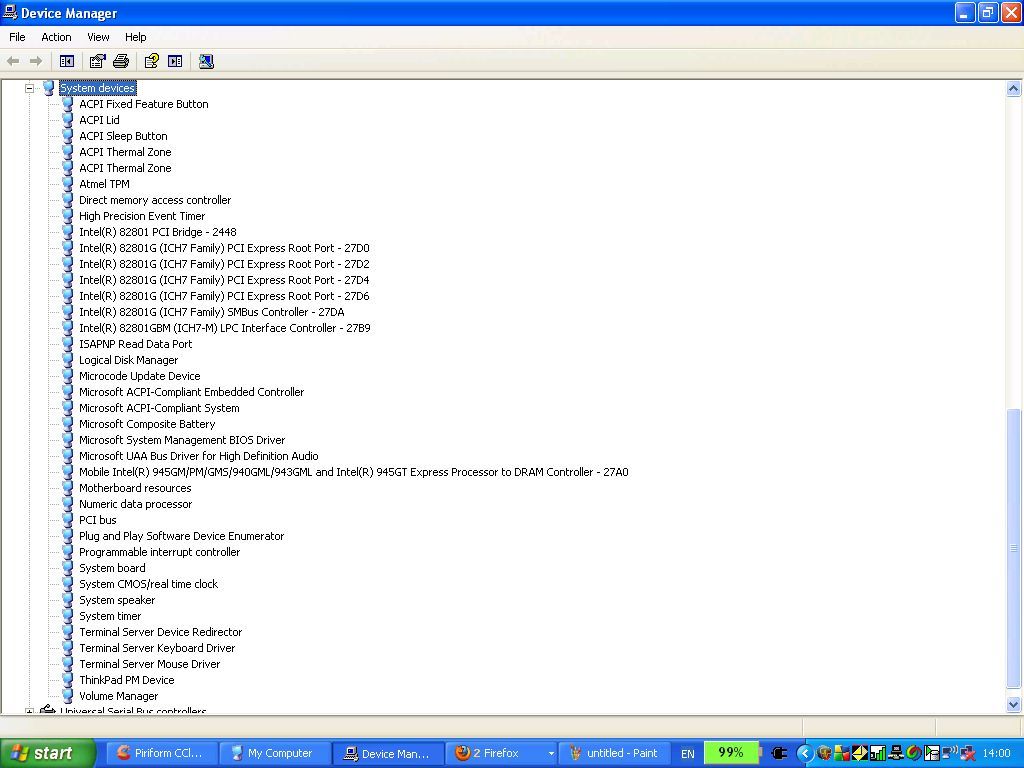Select Programmable interrupt controller
The width and height of the screenshot is (1024, 768).
point(159,552)
